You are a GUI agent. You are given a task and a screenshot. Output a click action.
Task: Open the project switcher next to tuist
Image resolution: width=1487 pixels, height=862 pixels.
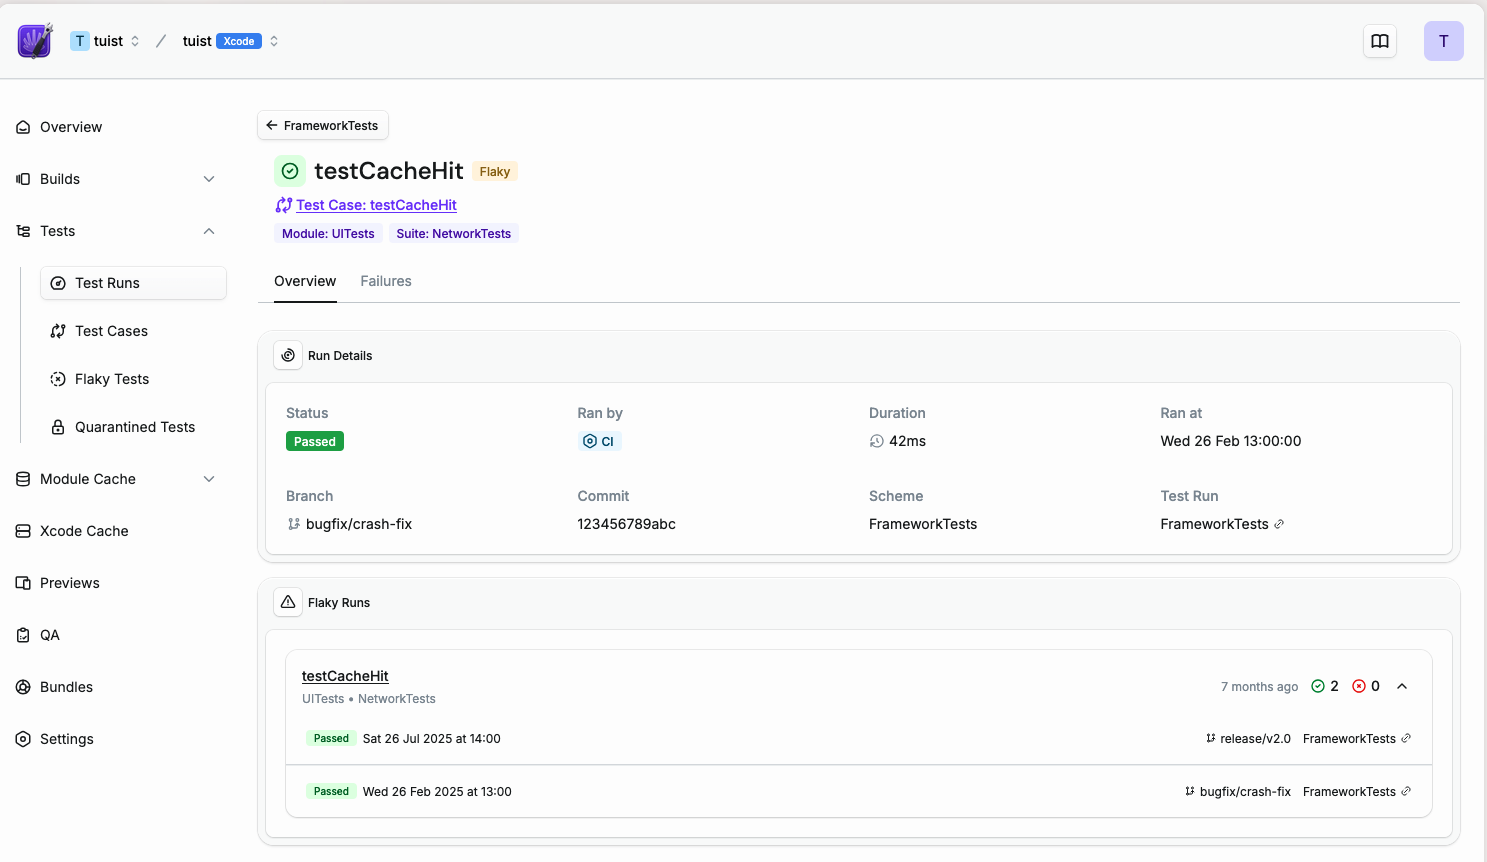(273, 41)
